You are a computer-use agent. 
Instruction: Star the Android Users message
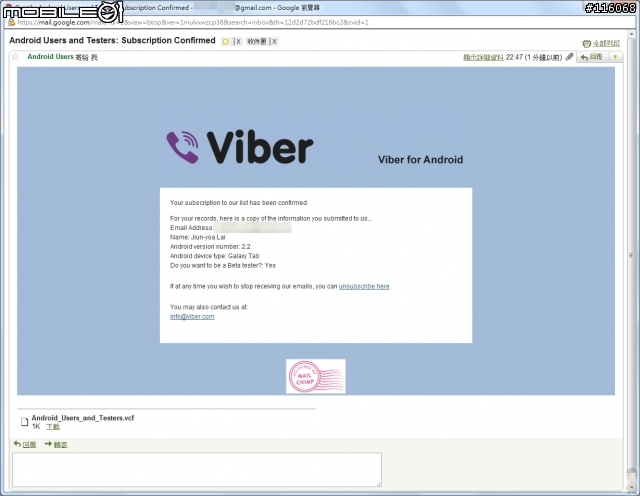pos(15,56)
